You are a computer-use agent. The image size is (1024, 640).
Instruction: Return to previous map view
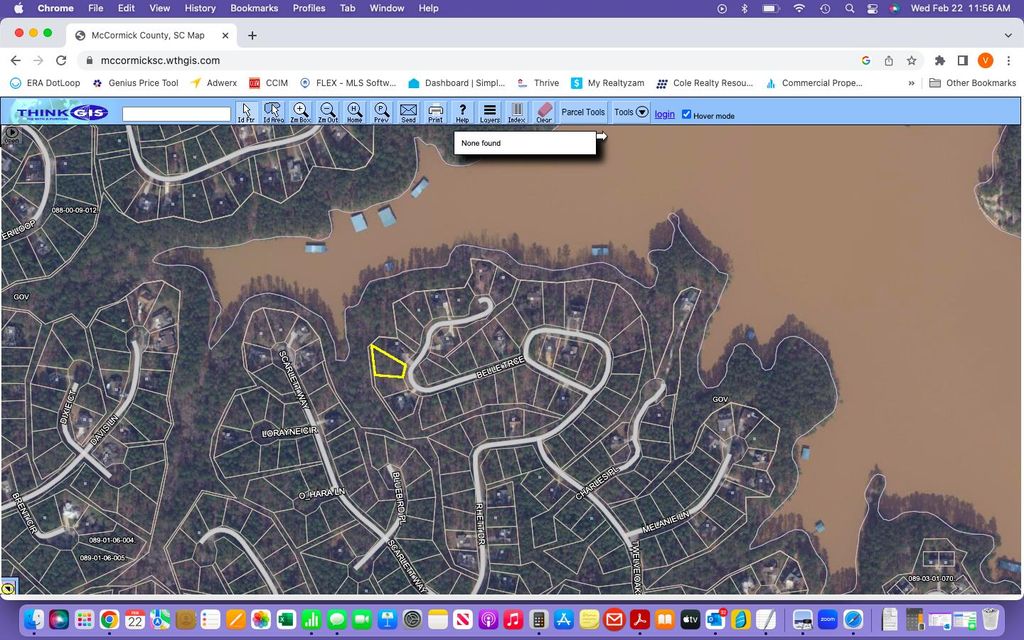click(381, 112)
